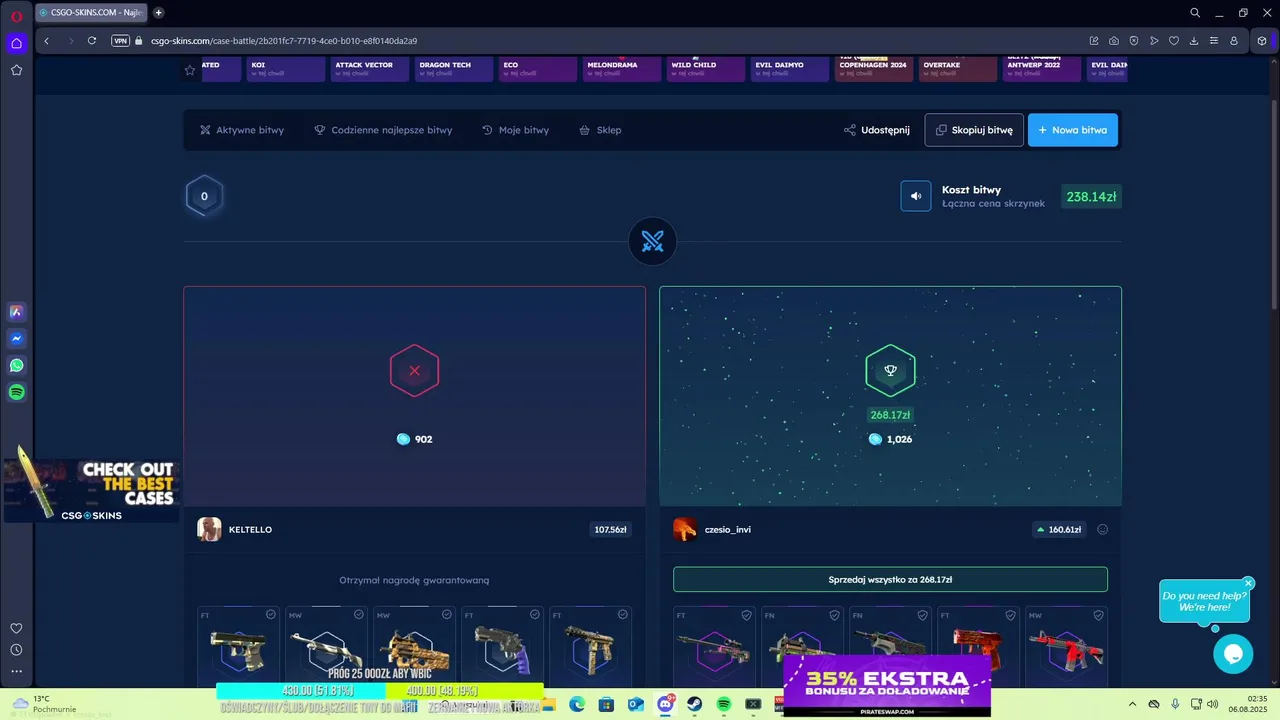Viewport: 1280px width, 720px height.
Task: Toggle the battle sound speaker icon
Action: click(916, 196)
